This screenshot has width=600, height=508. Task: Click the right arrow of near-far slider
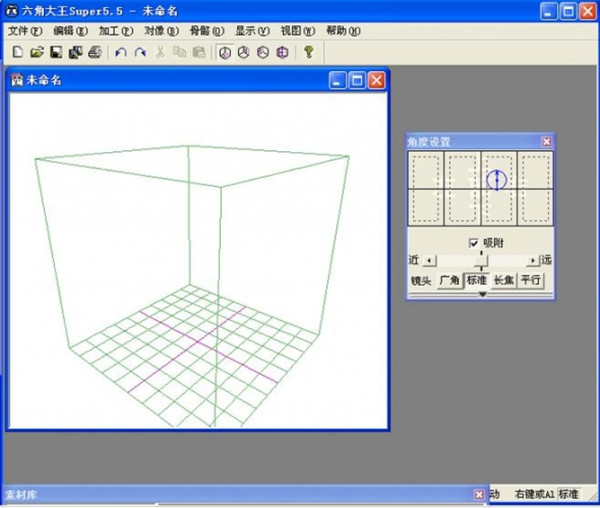click(532, 260)
